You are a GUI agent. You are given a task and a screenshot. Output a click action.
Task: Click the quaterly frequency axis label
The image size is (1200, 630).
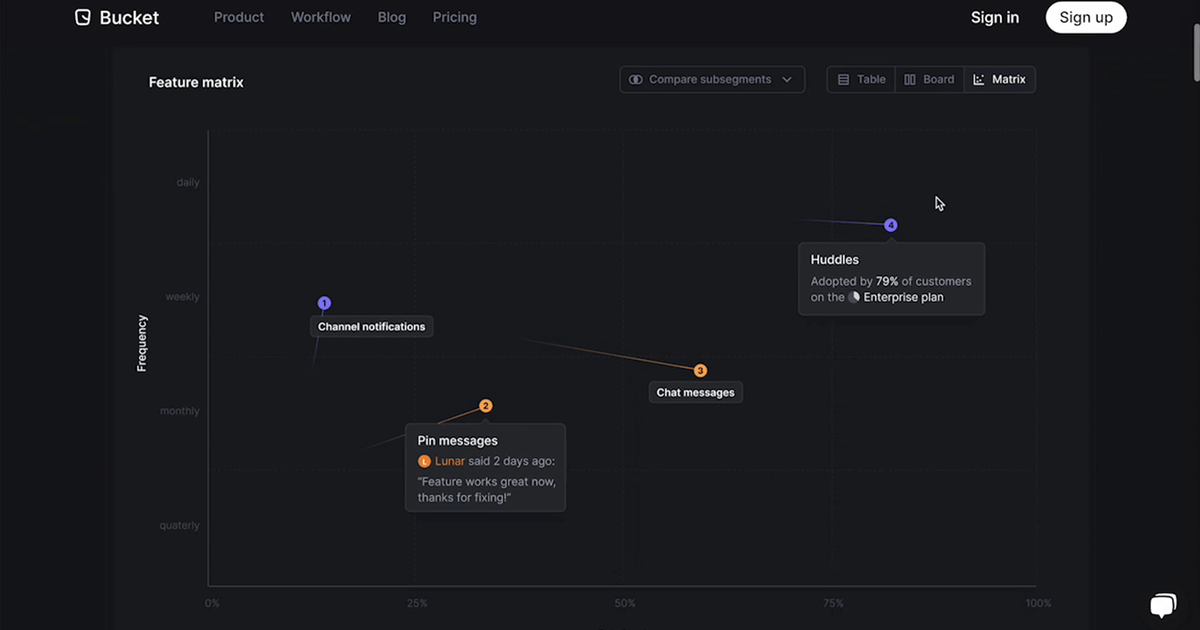[180, 525]
